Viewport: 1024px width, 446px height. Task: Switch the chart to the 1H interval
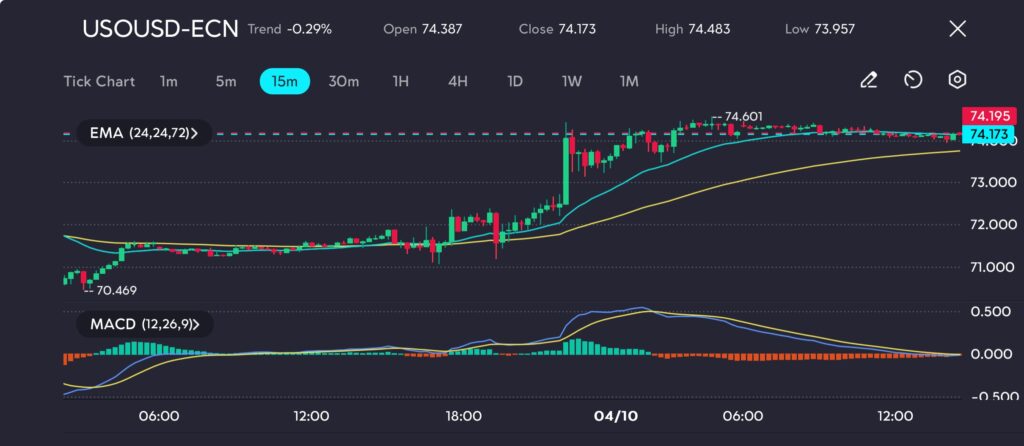(400, 81)
